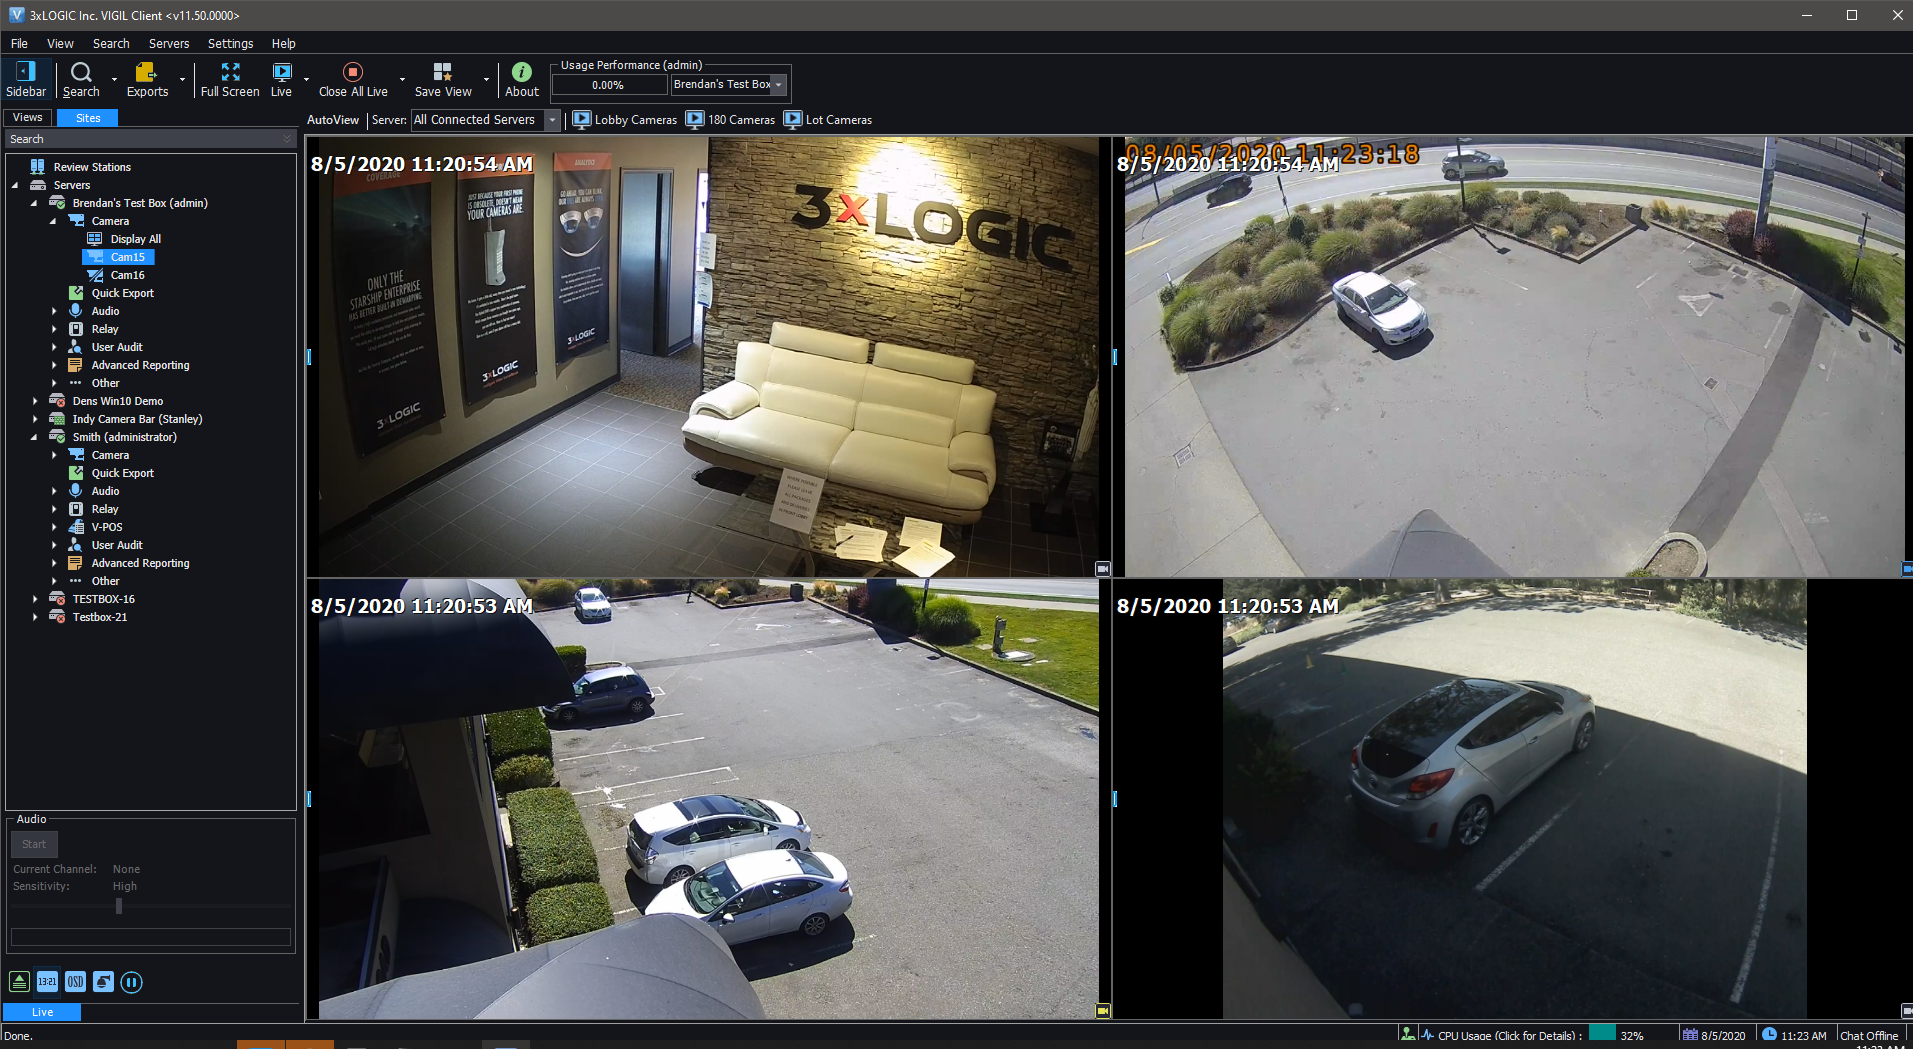1913x1049 pixels.
Task: Toggle the OSD overlay button
Action: (74, 982)
